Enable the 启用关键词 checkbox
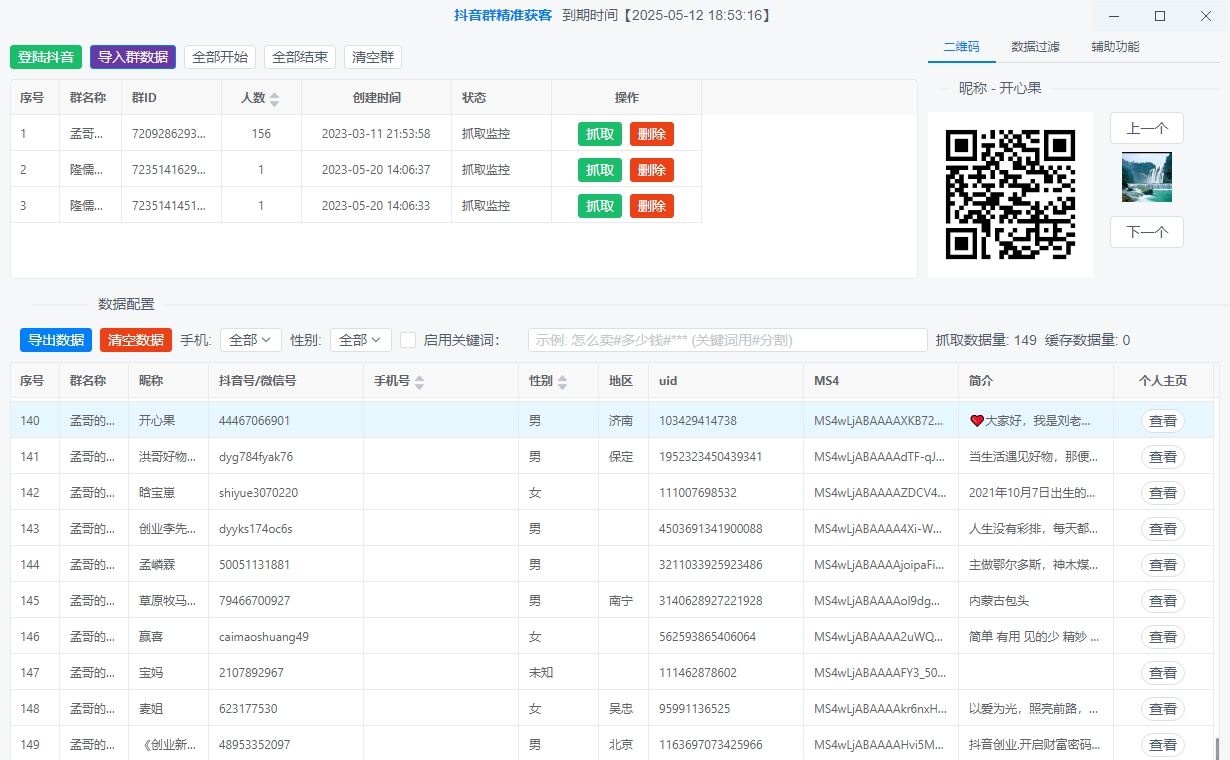Screen dimensions: 1230x760 point(408,340)
